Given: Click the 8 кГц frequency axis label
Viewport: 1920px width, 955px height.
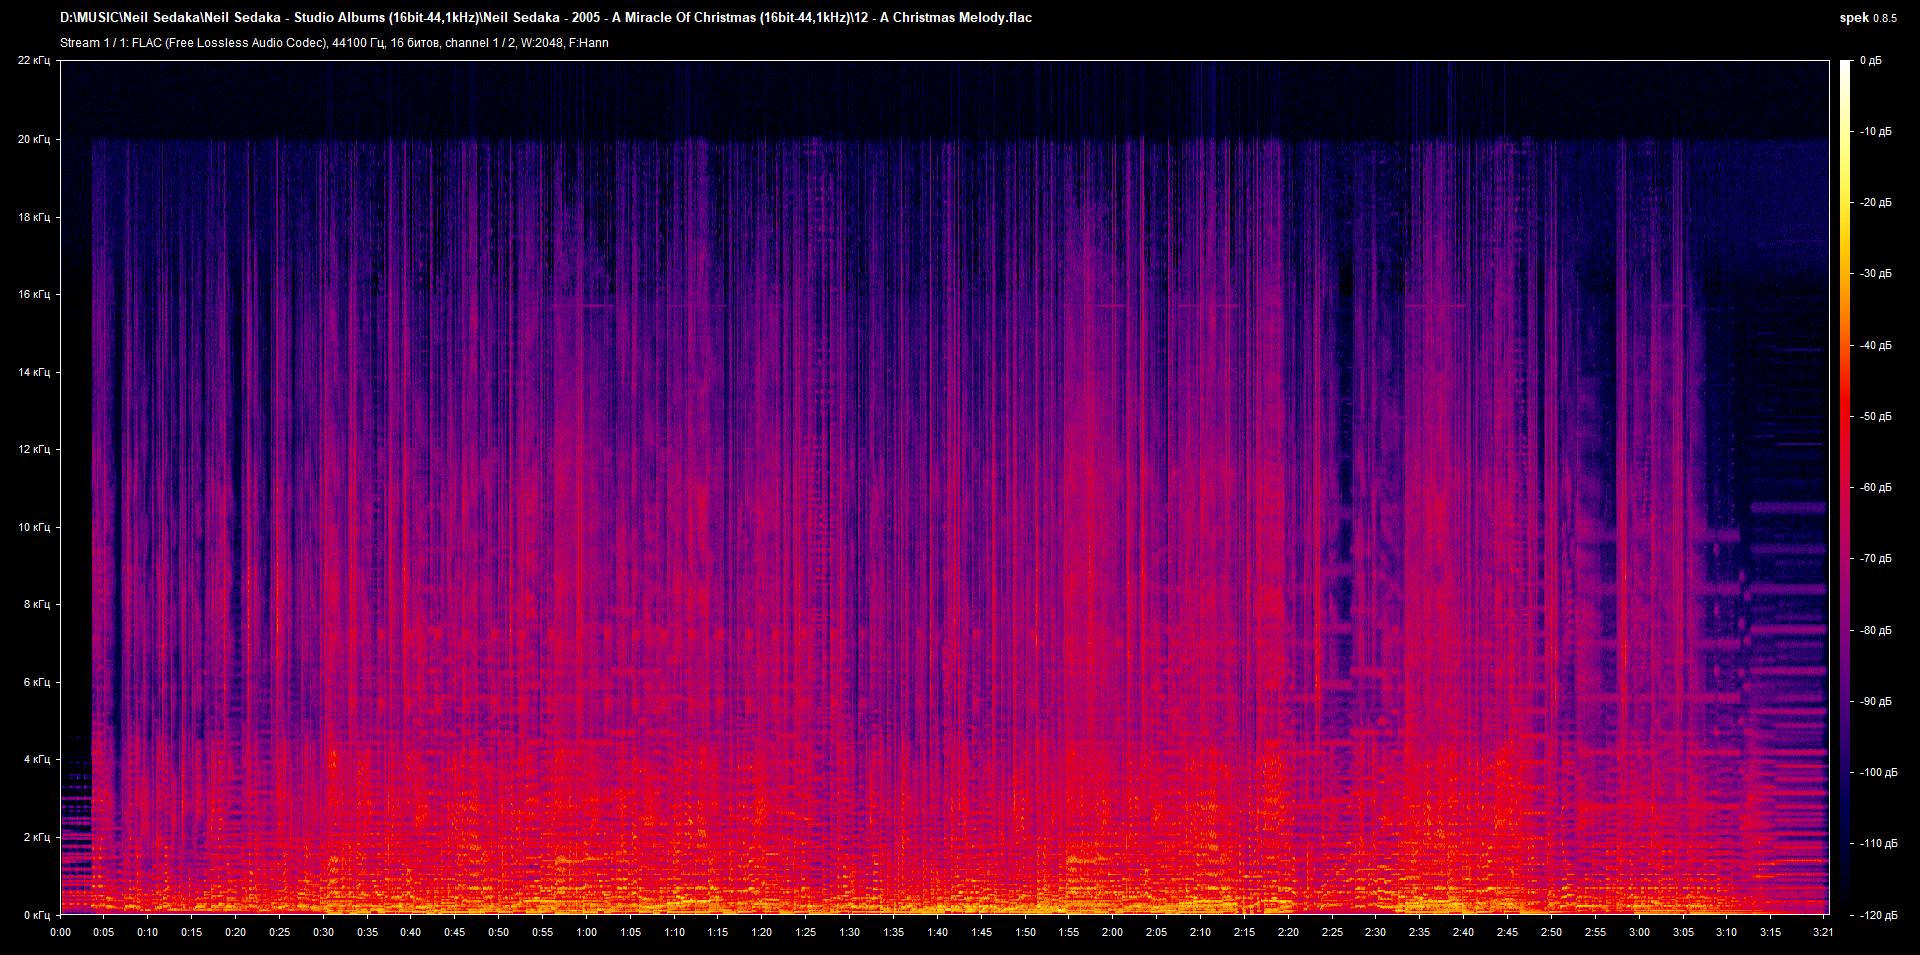Looking at the screenshot, I should point(37,604).
